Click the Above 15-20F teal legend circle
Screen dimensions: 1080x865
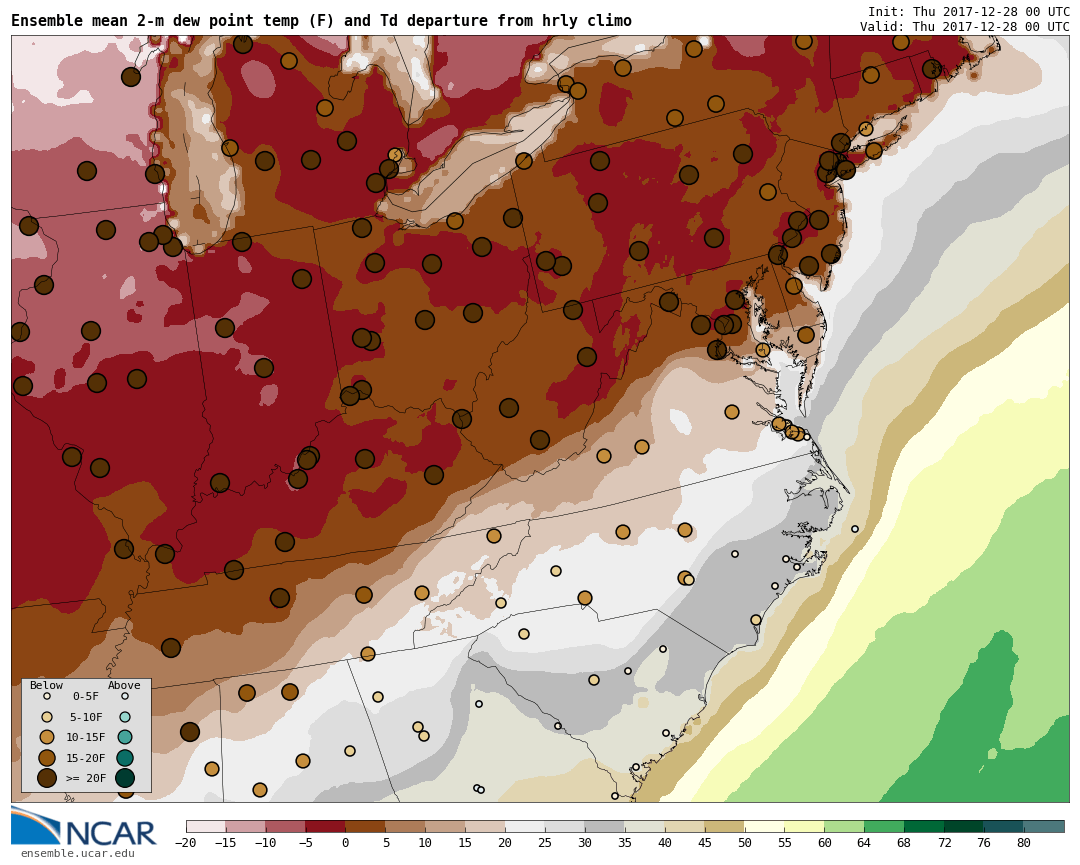(125, 758)
